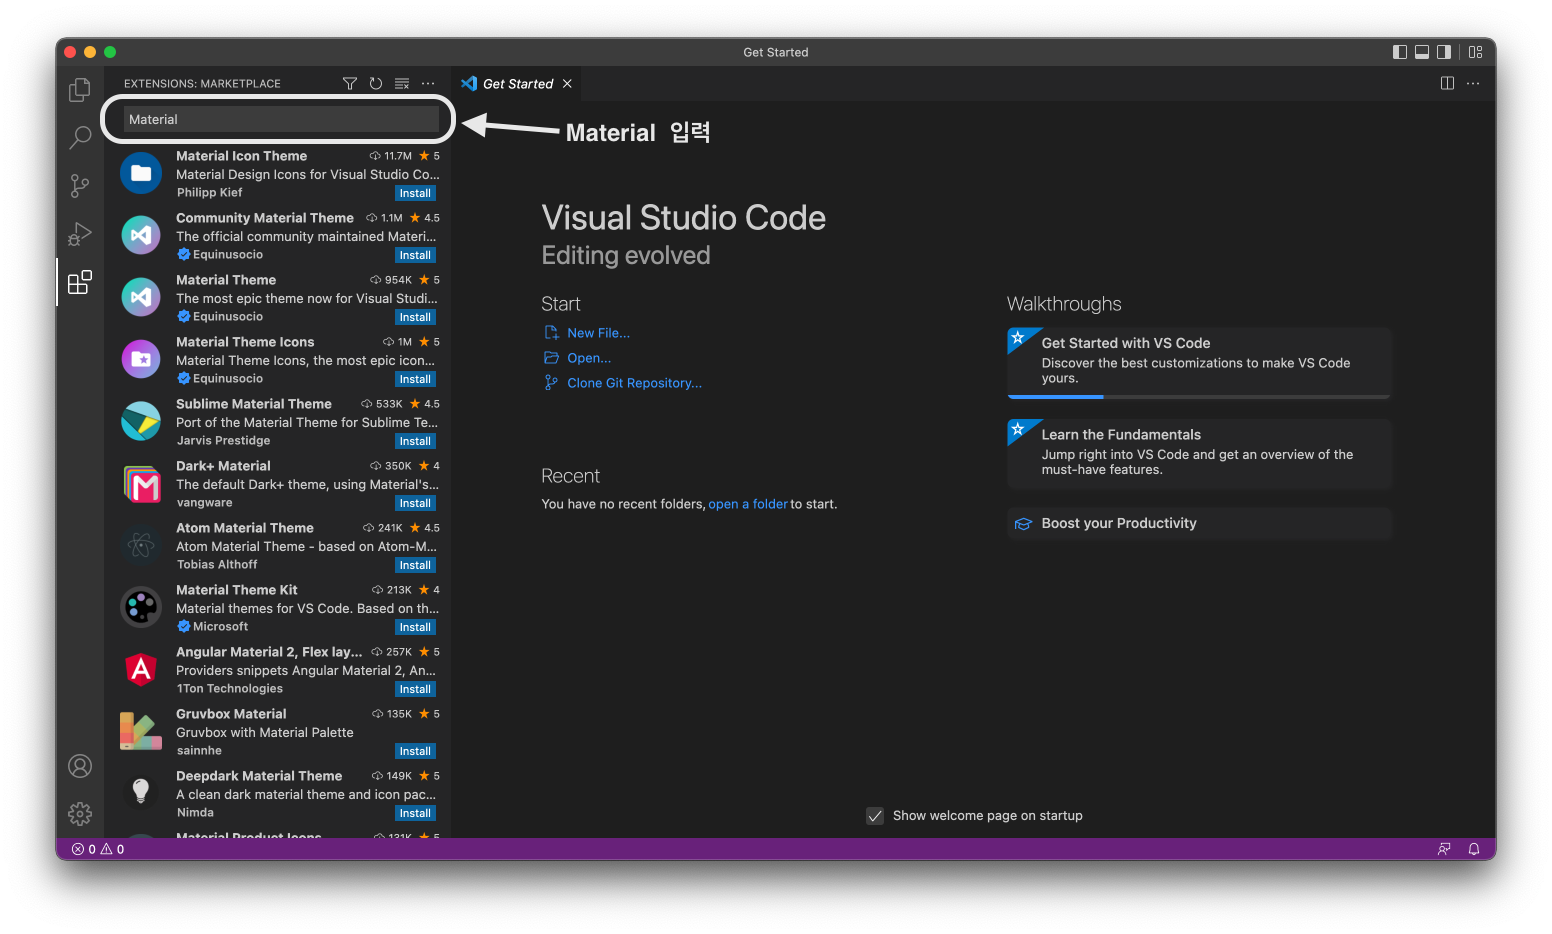This screenshot has width=1552, height=934.
Task: Click the Material Theme Icons extension icon
Action: point(141,359)
